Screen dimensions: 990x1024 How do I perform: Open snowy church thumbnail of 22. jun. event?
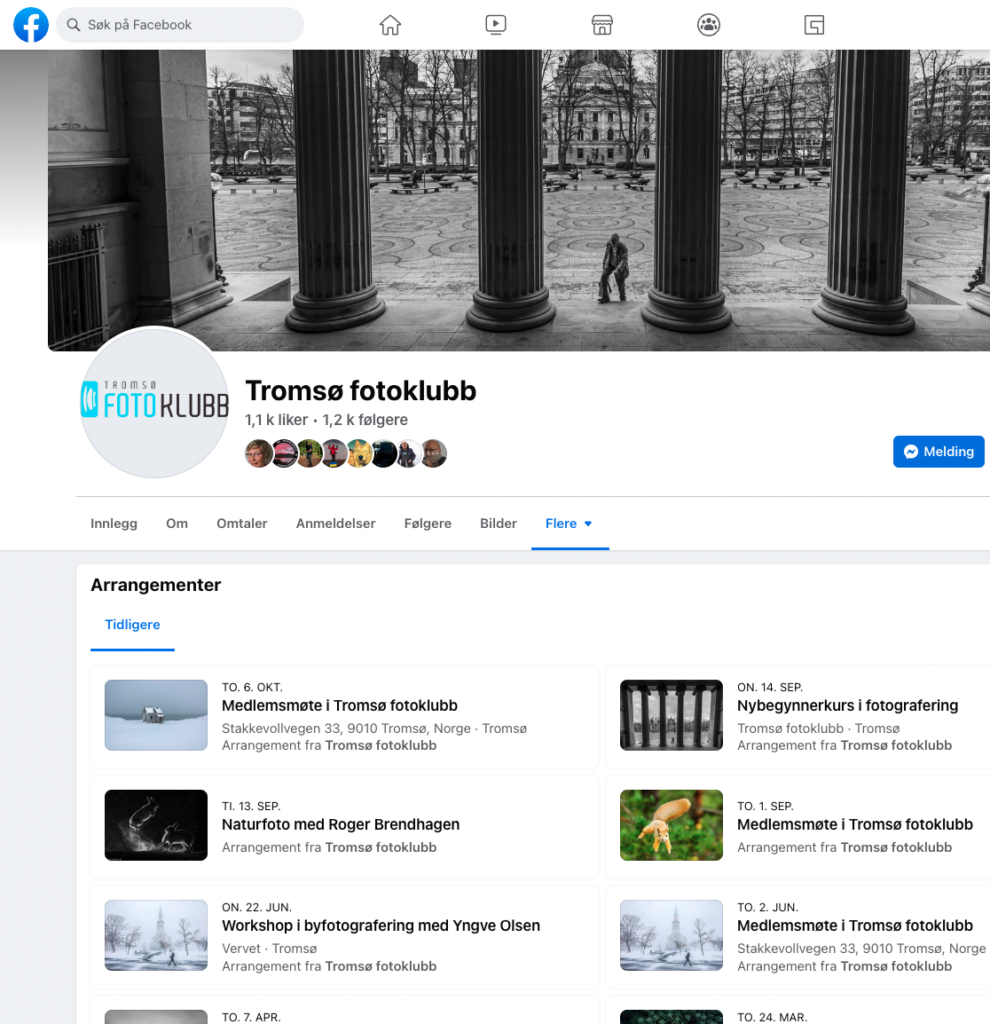point(156,935)
